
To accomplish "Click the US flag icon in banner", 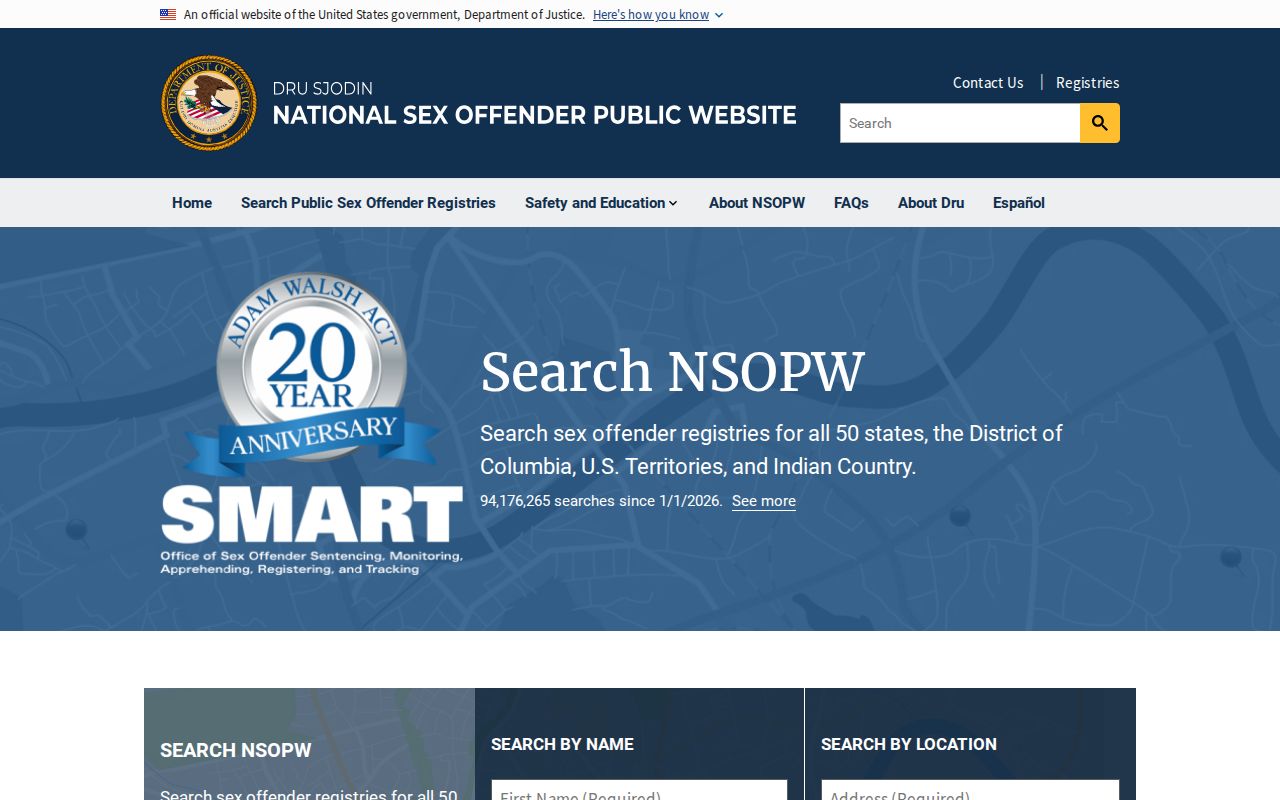I will coord(168,14).
